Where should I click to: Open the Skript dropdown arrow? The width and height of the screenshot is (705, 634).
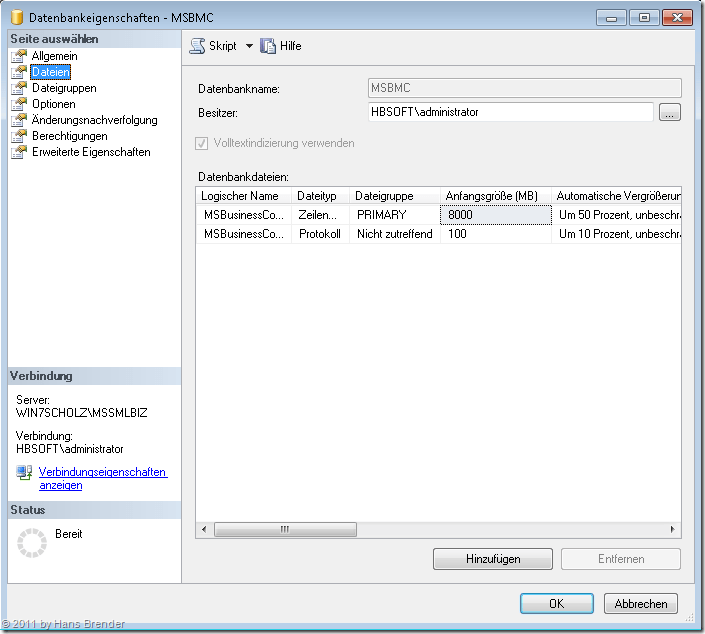tap(249, 46)
